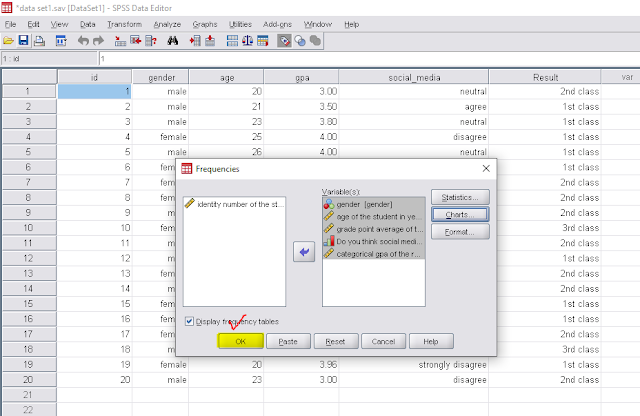
Task: Click the Weight Cases scale icon
Action: (247, 41)
